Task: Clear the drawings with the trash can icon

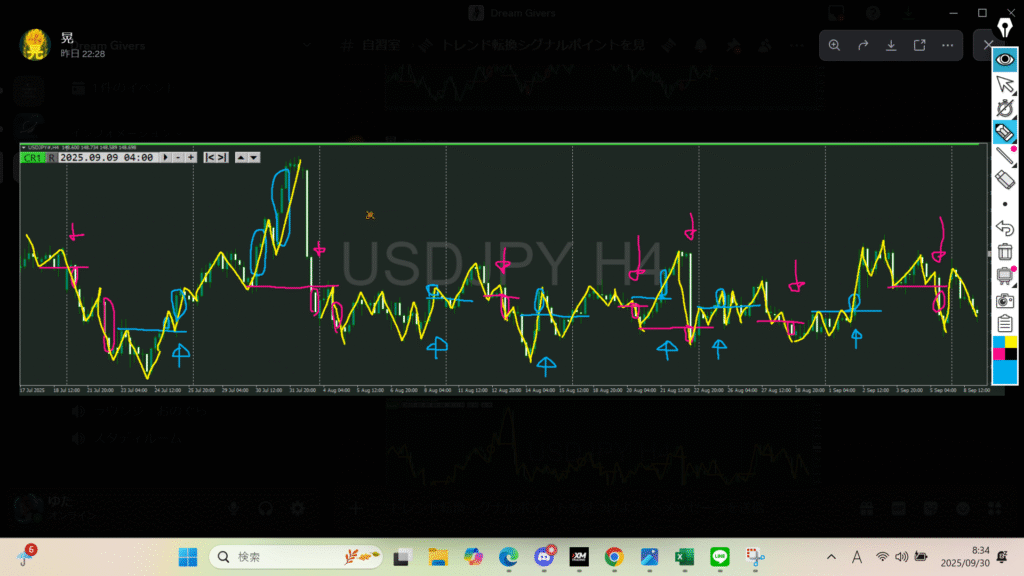Action: pyautogui.click(x=1005, y=252)
